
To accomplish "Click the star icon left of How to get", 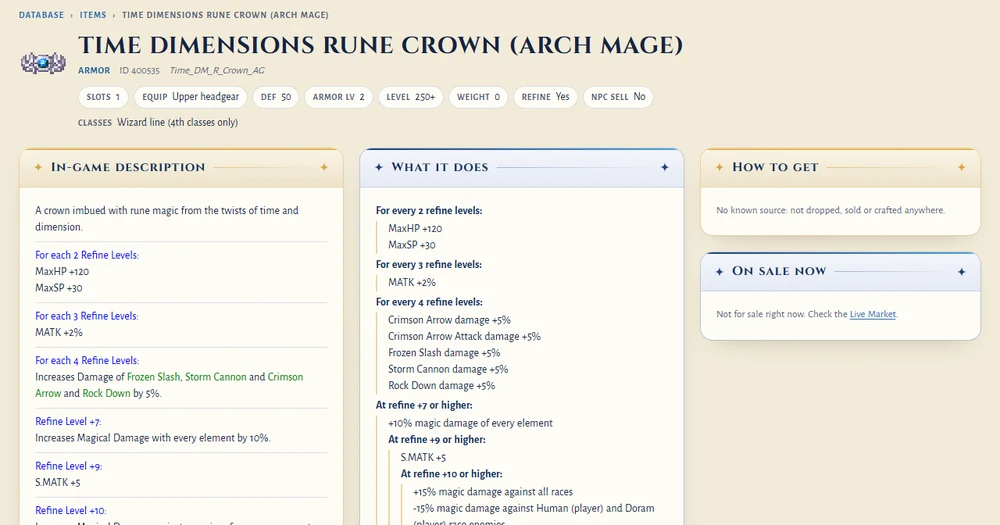I will point(719,167).
